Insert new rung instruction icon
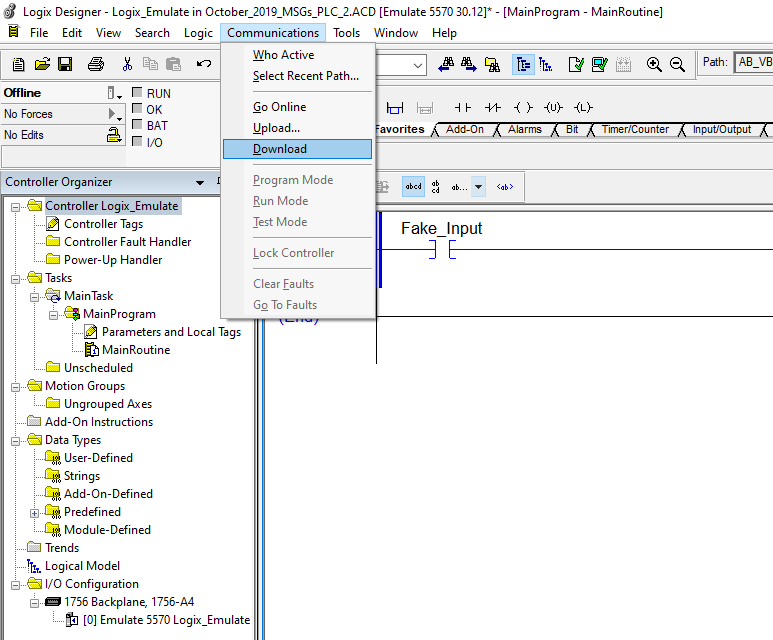This screenshot has height=640, width=773. coord(395,107)
